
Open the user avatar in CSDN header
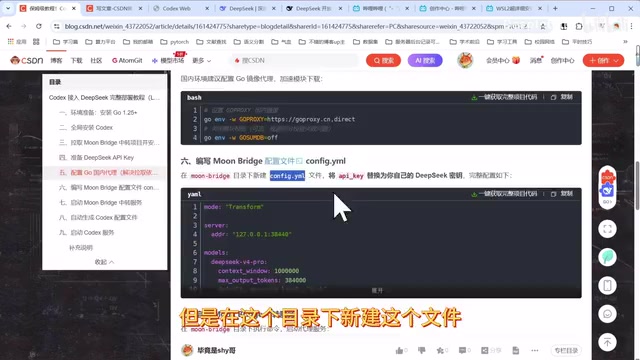(465, 60)
